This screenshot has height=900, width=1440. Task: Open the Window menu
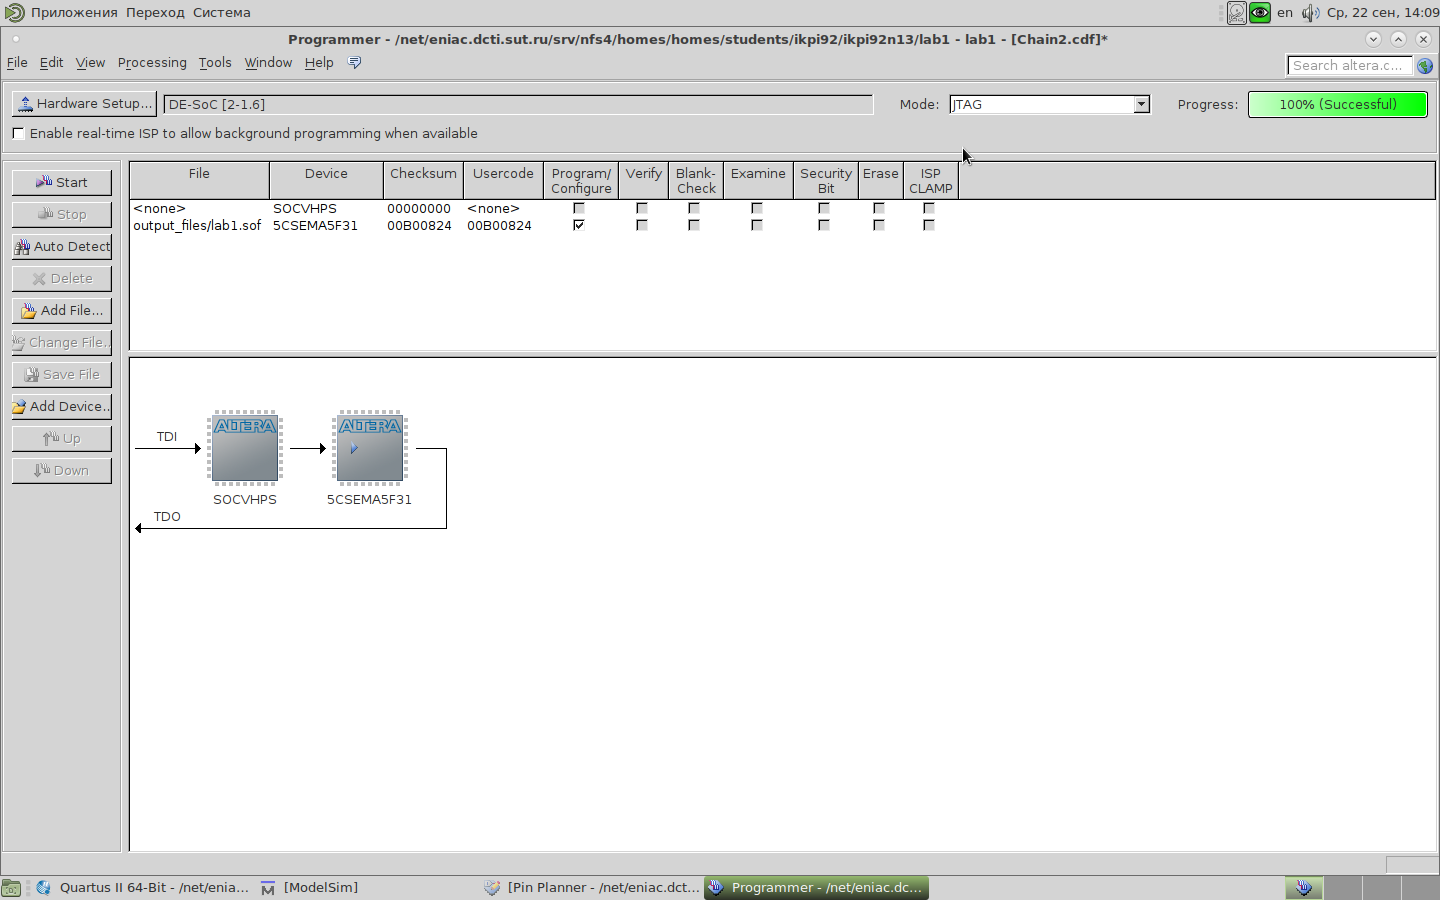(x=268, y=62)
